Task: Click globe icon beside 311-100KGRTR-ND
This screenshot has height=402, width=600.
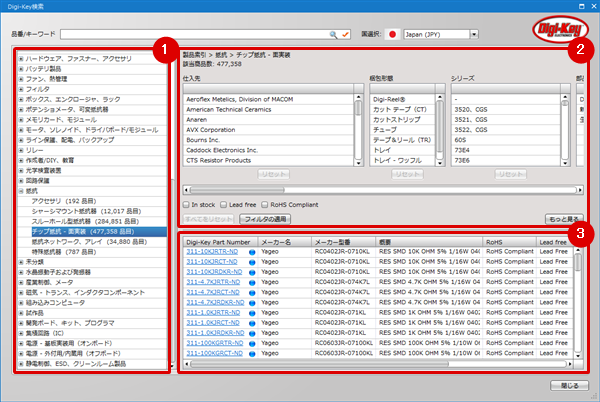Action: click(252, 343)
